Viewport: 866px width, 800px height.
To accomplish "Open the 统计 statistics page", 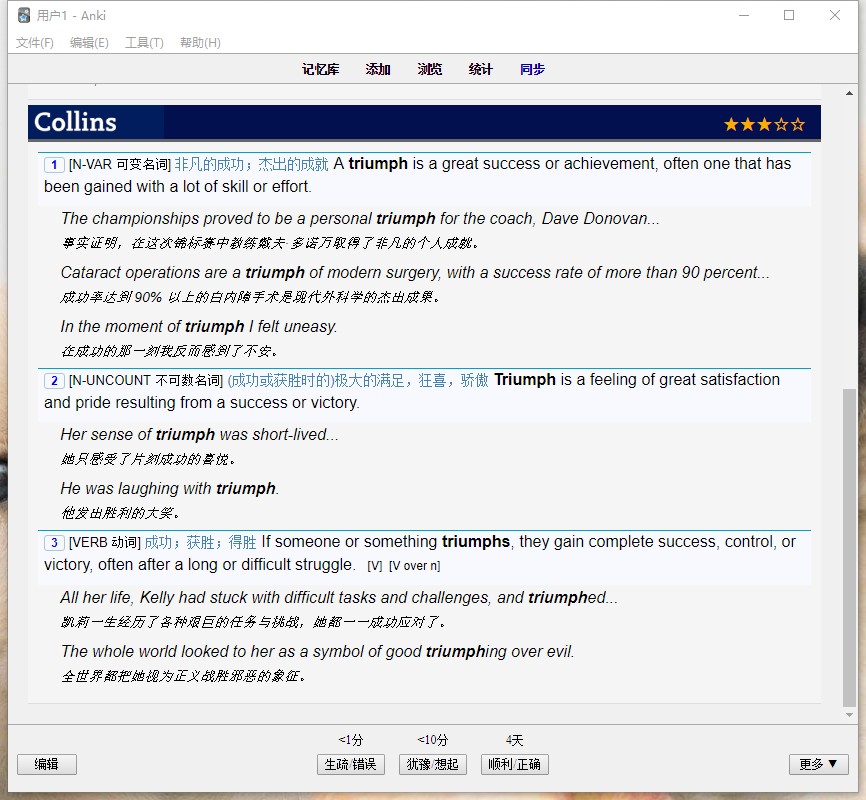I will point(480,69).
